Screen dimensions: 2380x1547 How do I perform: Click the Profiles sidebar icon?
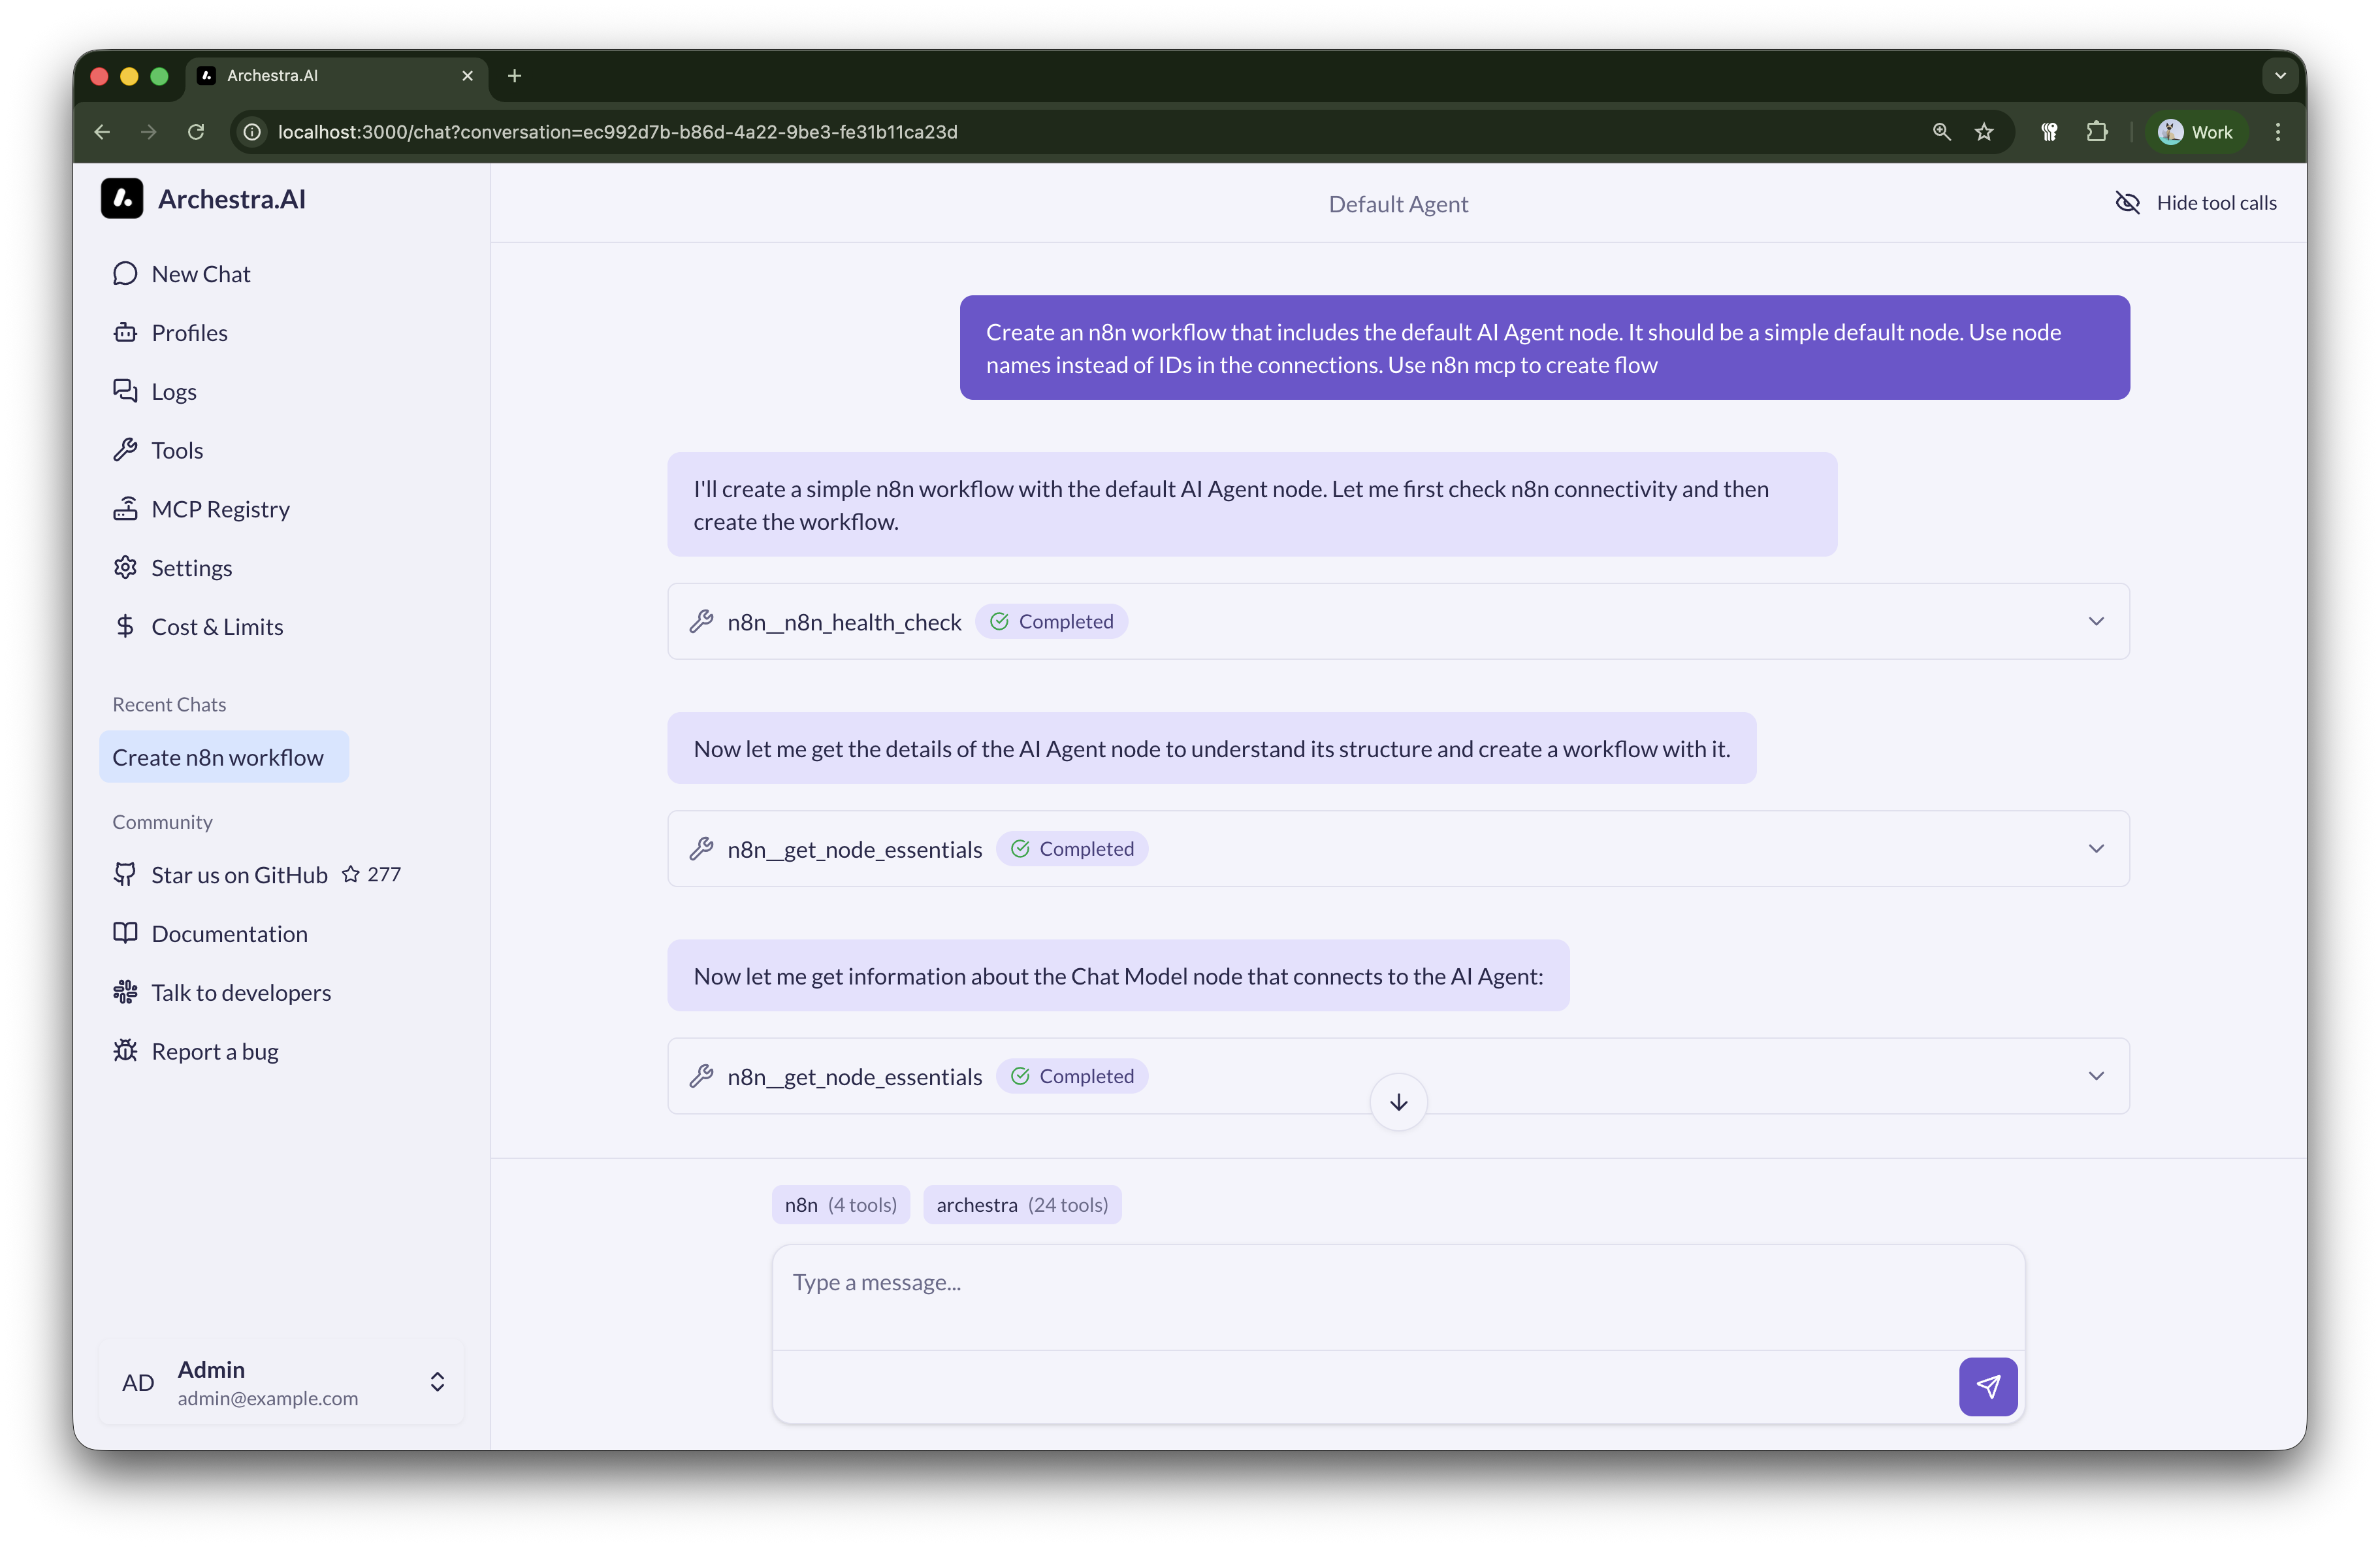[126, 332]
